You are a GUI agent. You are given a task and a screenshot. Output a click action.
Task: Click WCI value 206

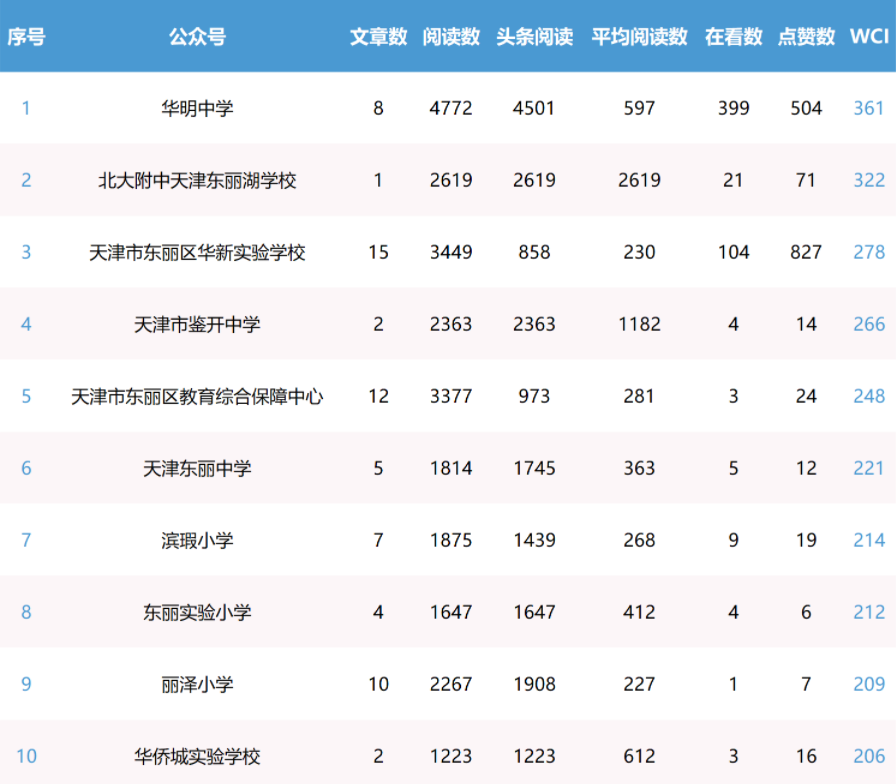pyautogui.click(x=869, y=756)
